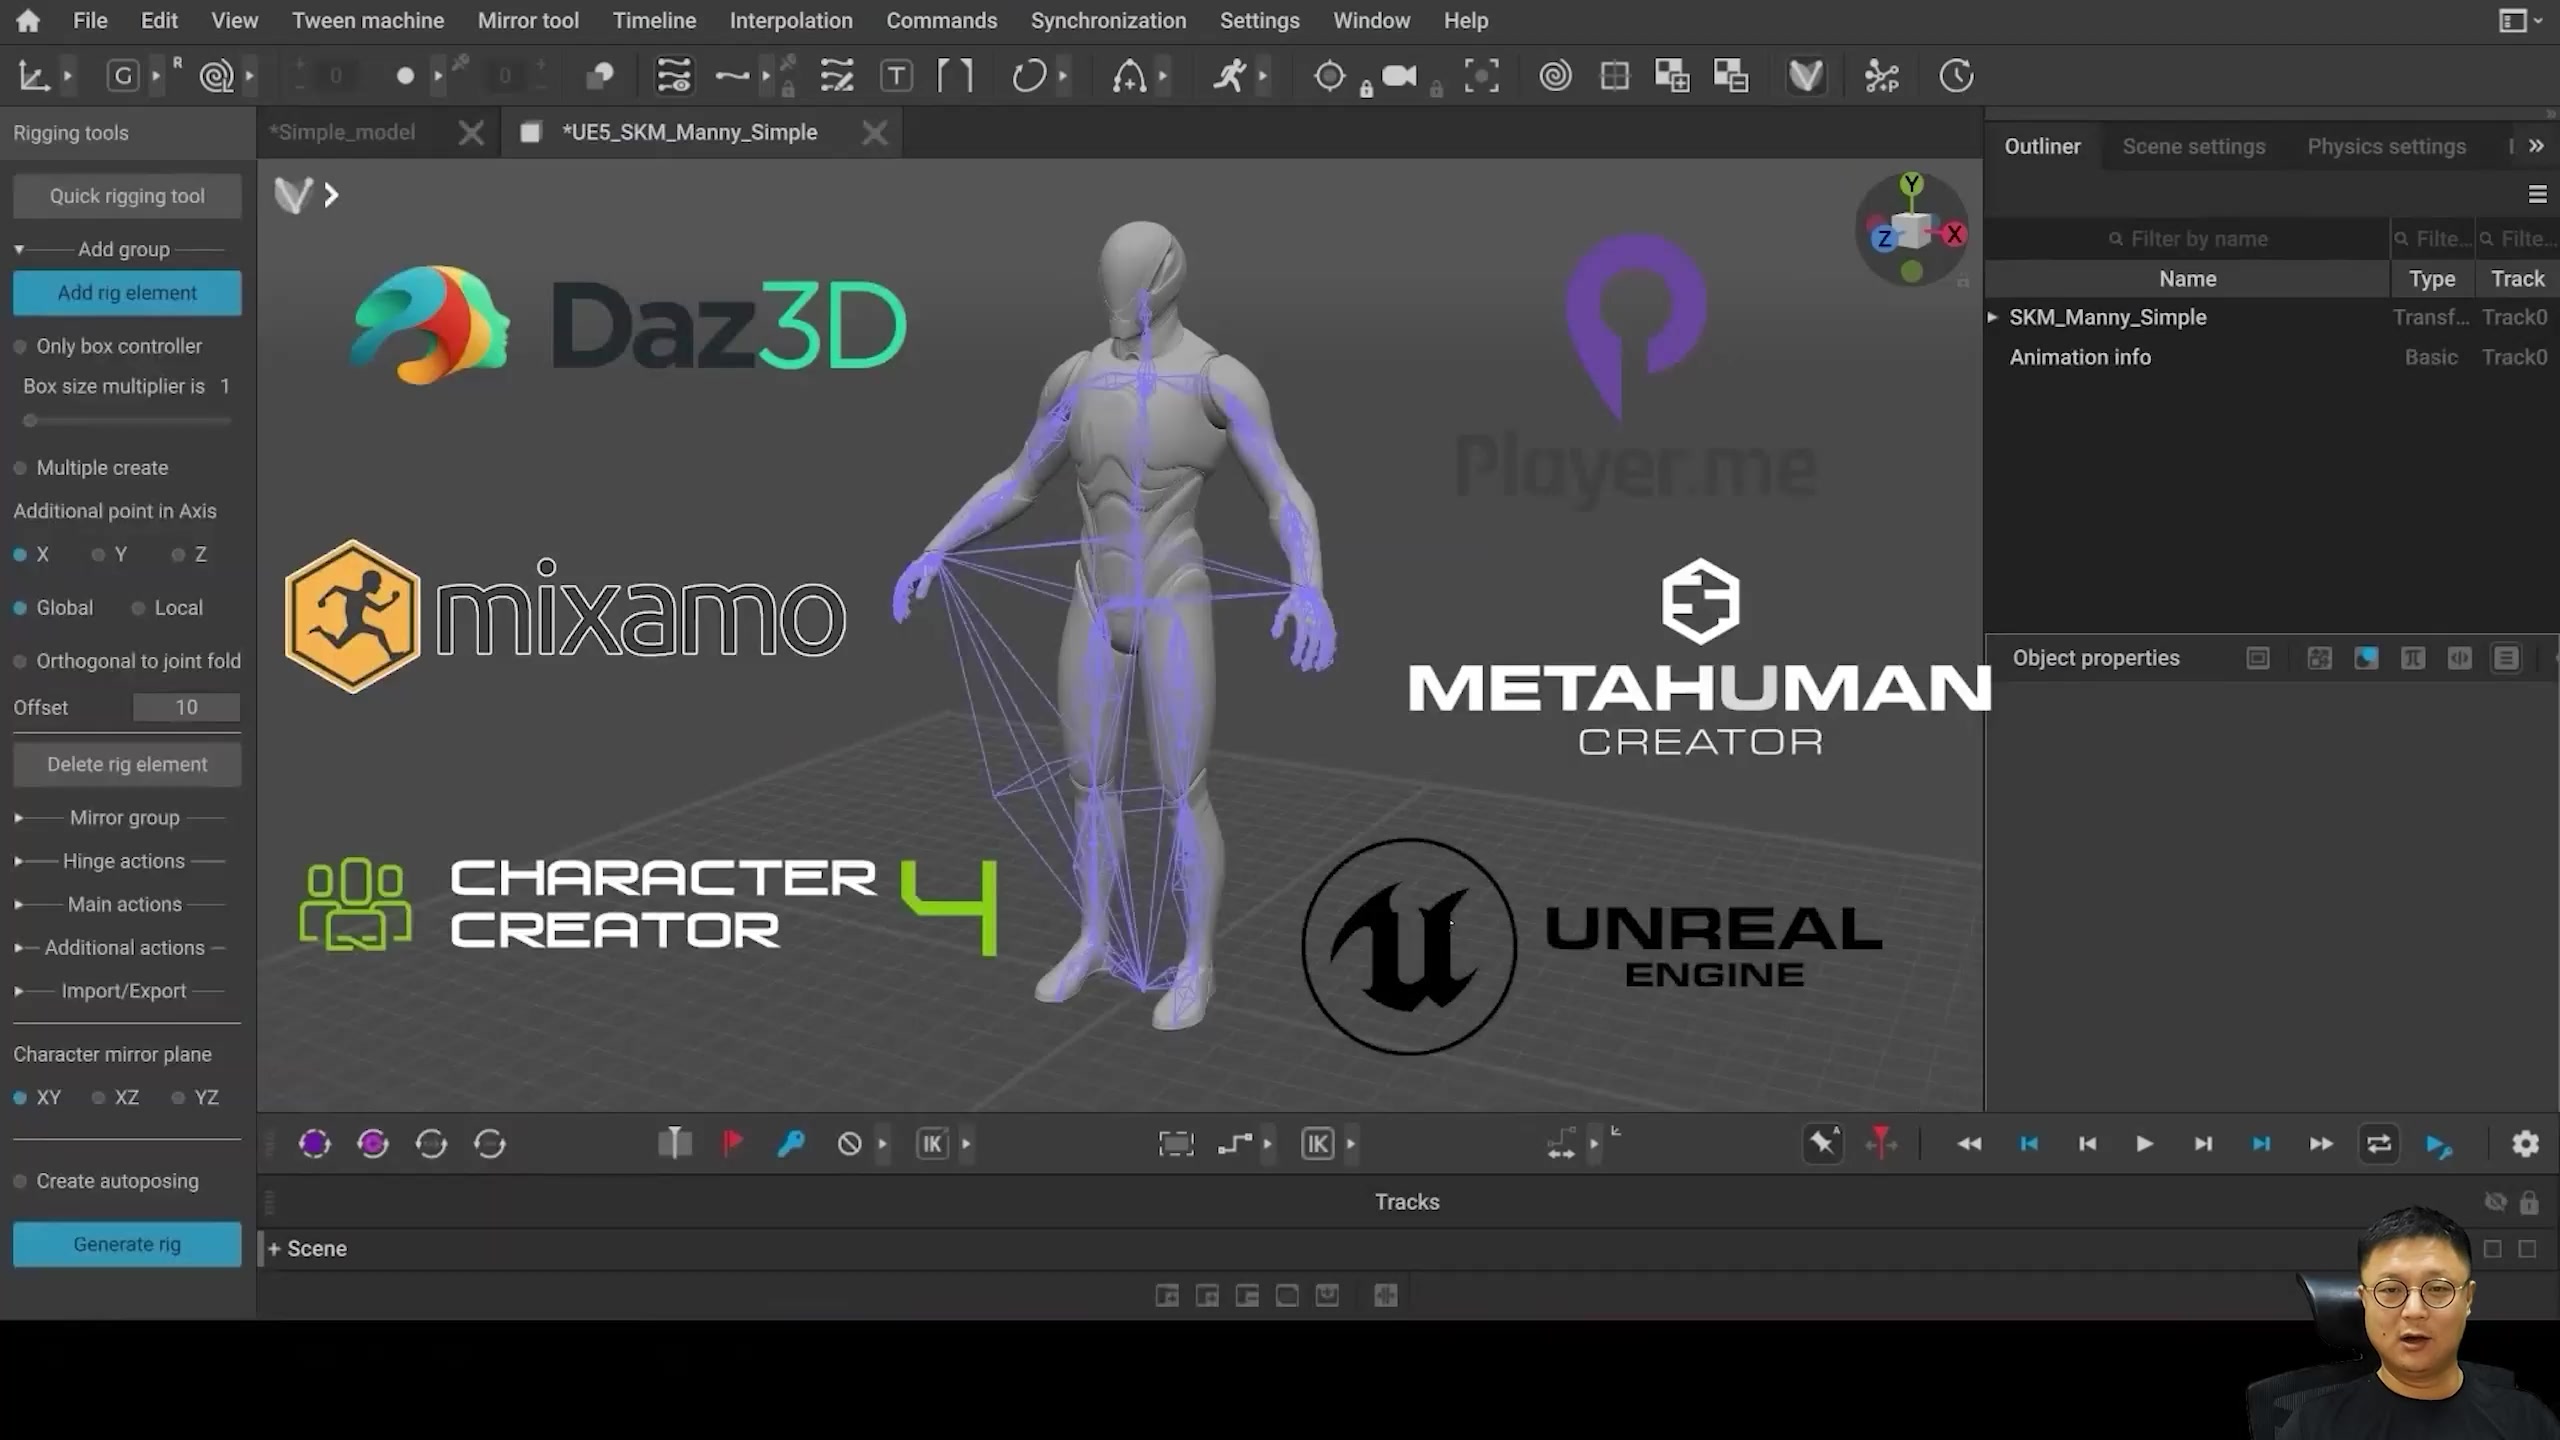Click the red flag icon above timeline

(733, 1143)
